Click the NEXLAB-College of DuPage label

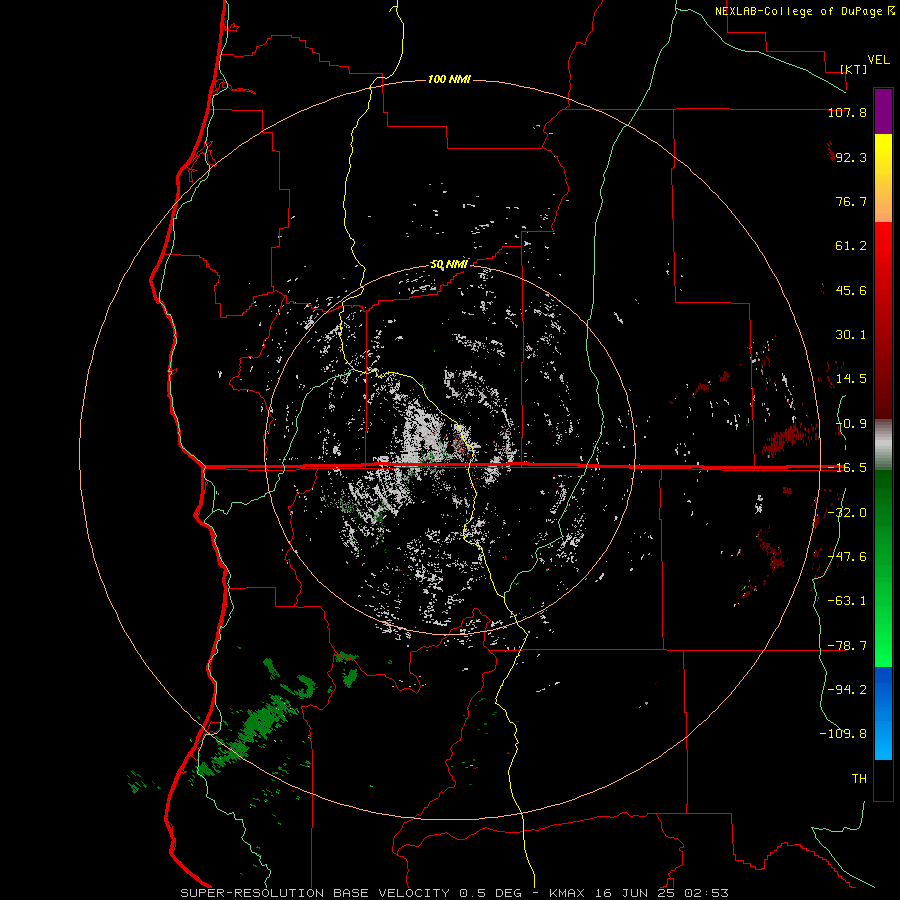point(798,11)
